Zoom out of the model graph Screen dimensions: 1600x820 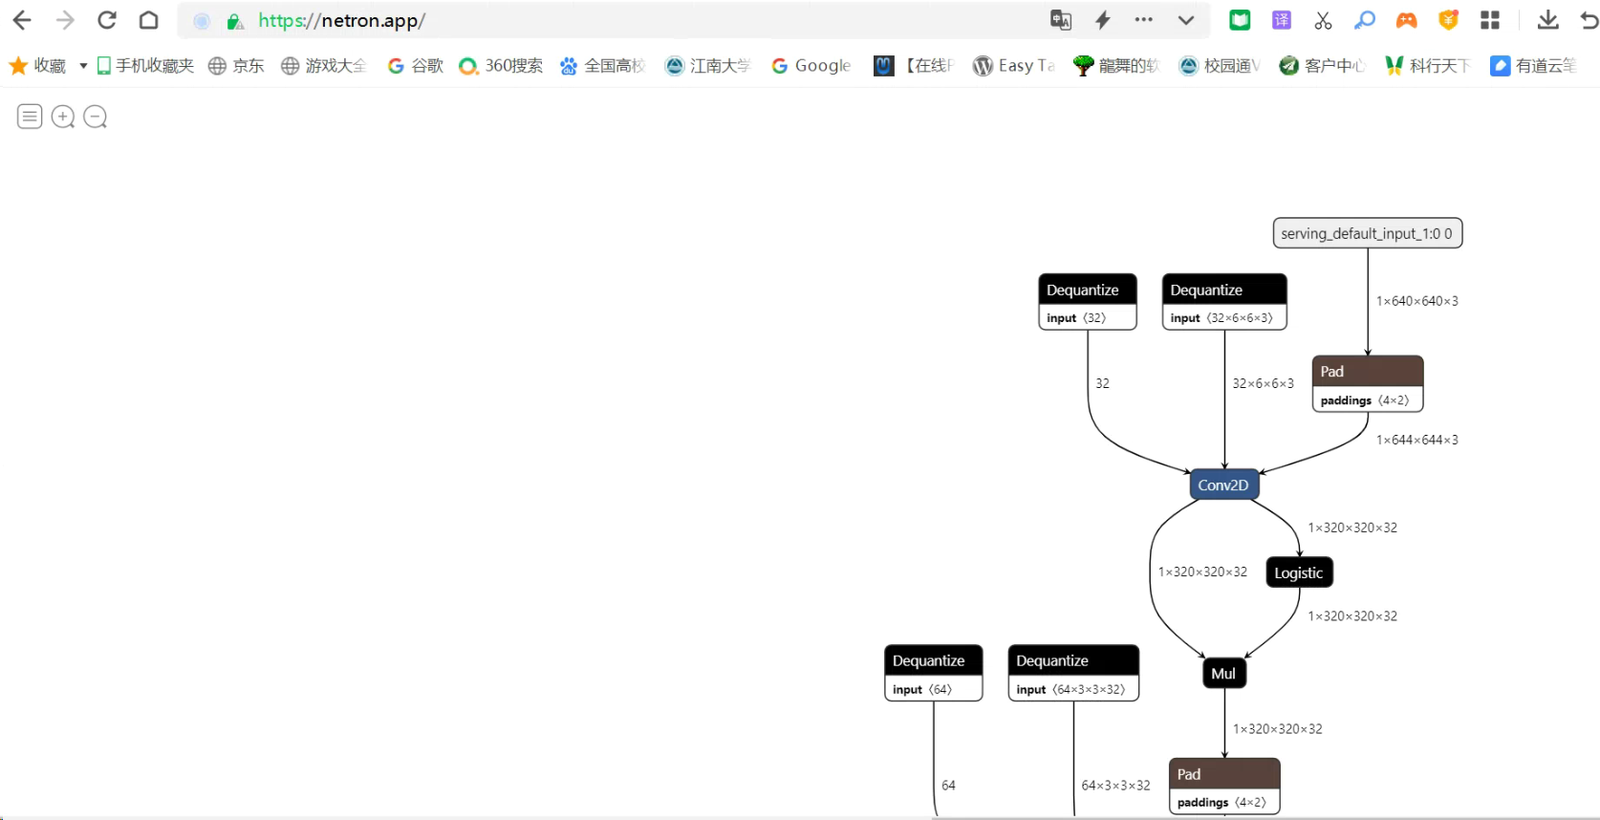pyautogui.click(x=95, y=117)
